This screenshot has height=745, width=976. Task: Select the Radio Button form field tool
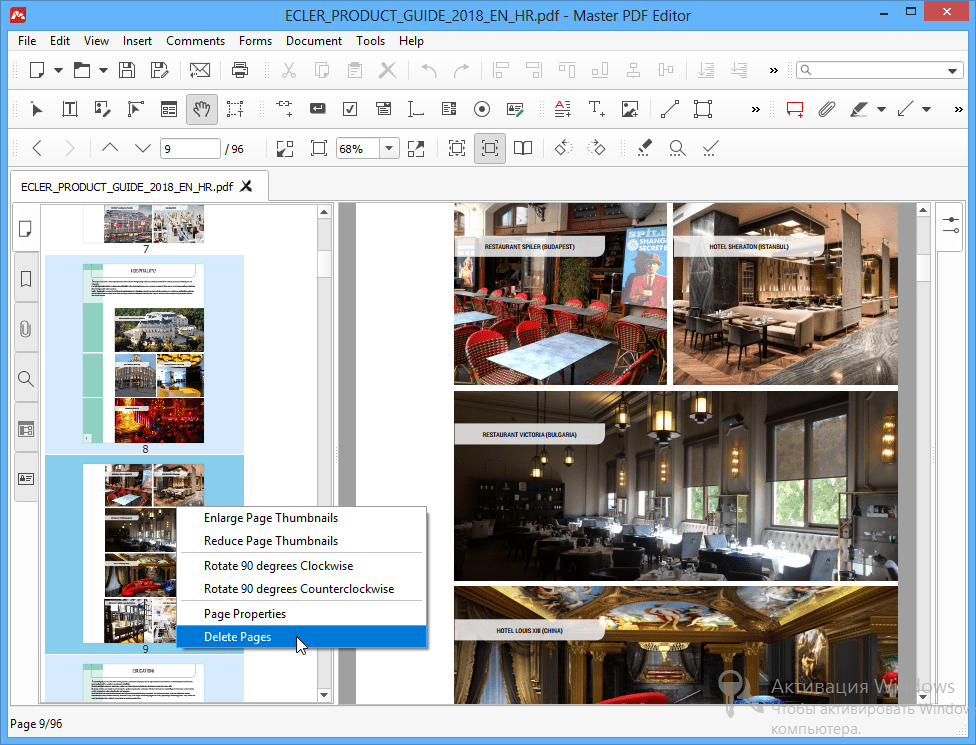point(482,109)
